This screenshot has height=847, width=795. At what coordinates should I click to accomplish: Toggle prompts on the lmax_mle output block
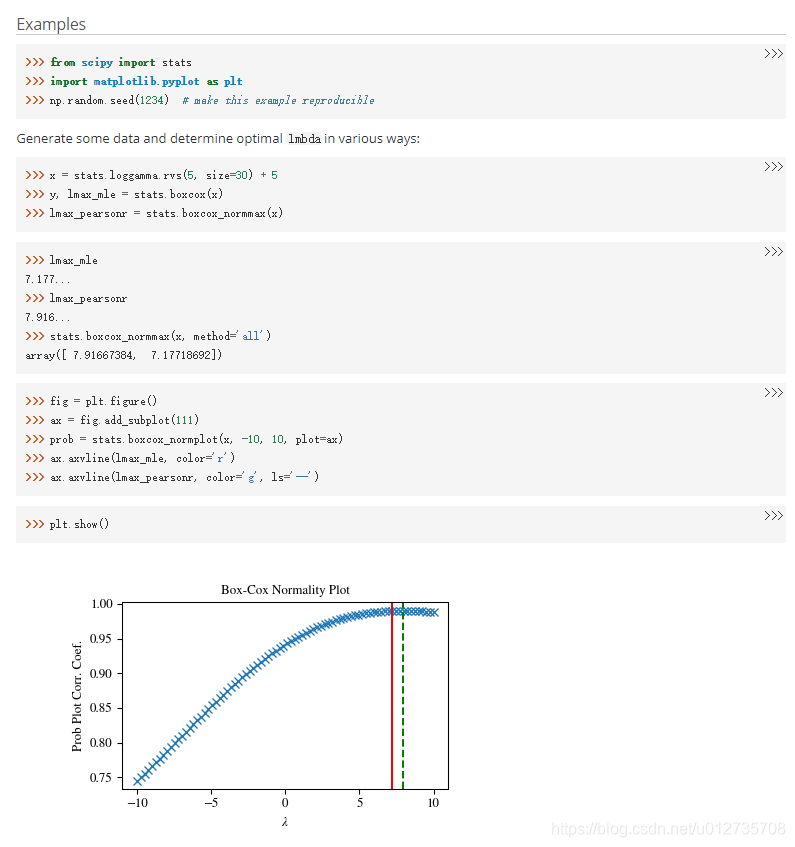[x=772, y=252]
